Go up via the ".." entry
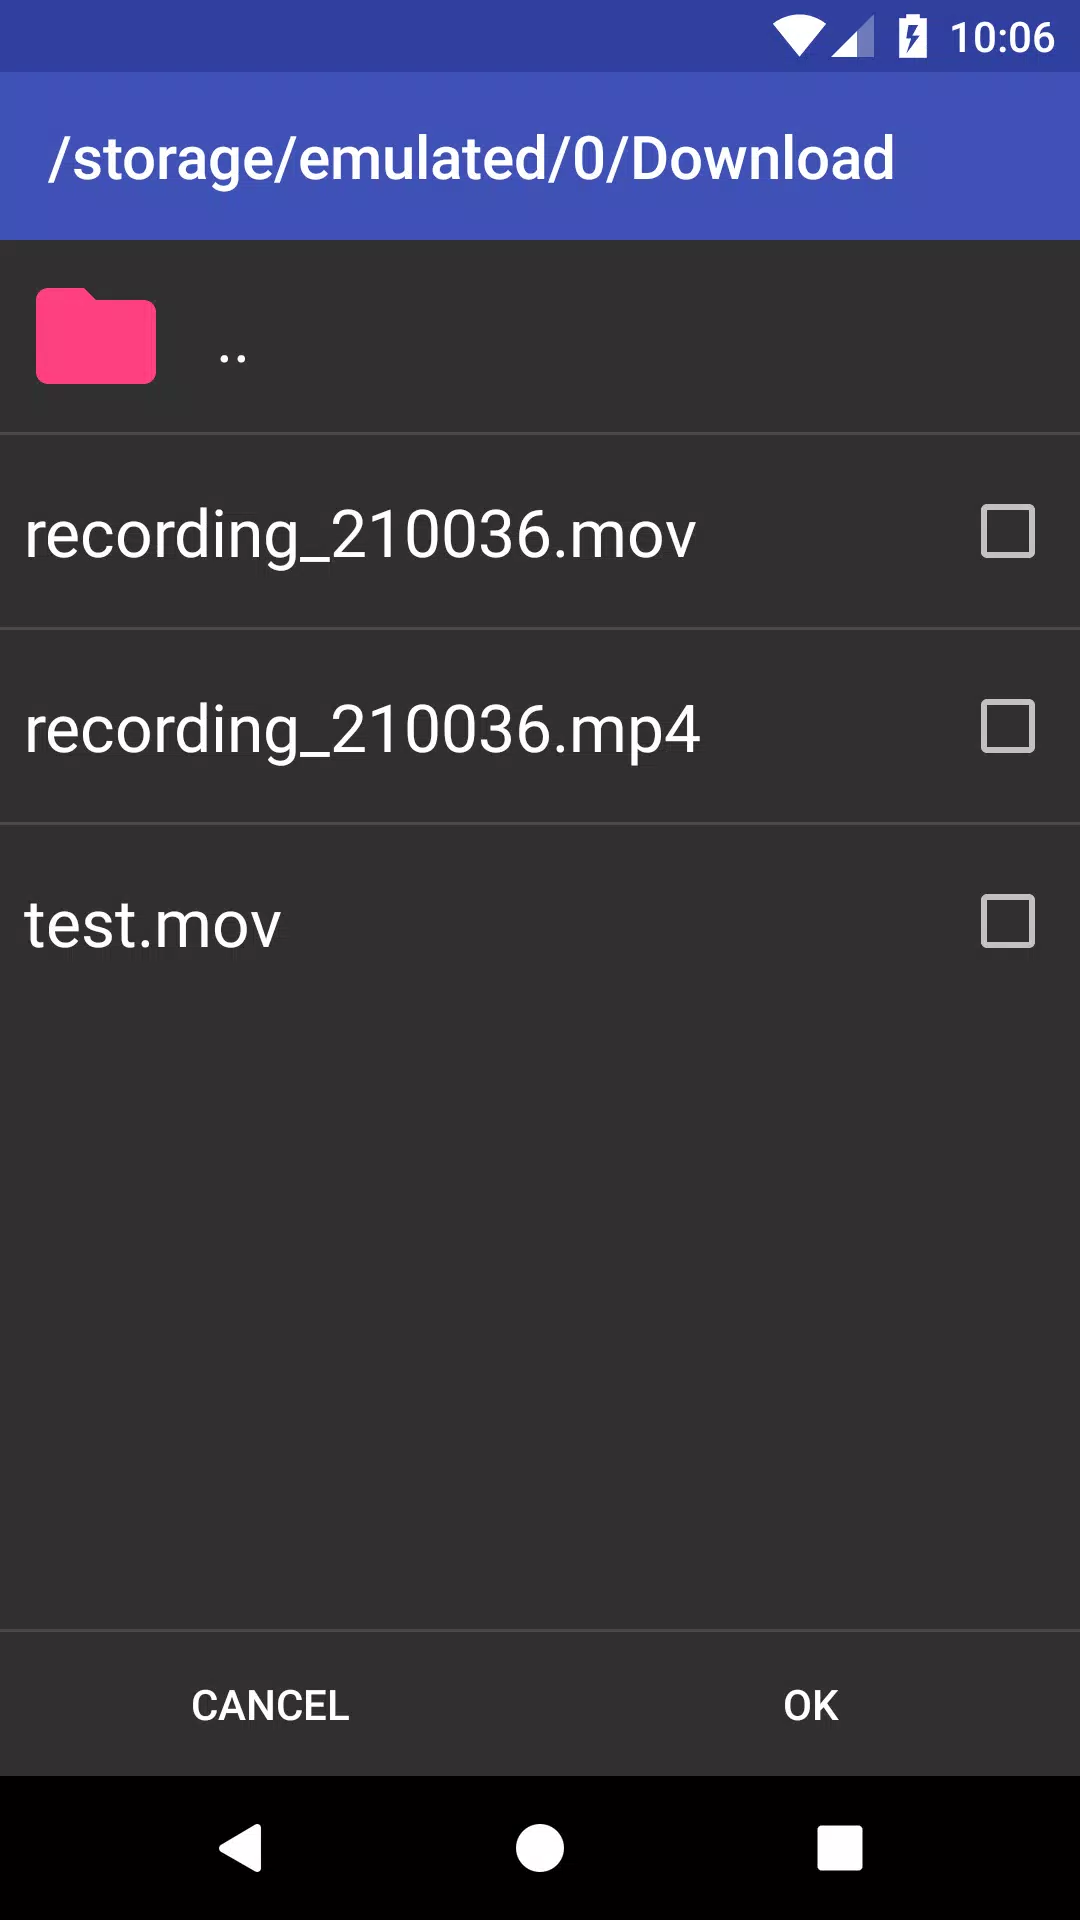This screenshot has height=1920, width=1080. (233, 356)
